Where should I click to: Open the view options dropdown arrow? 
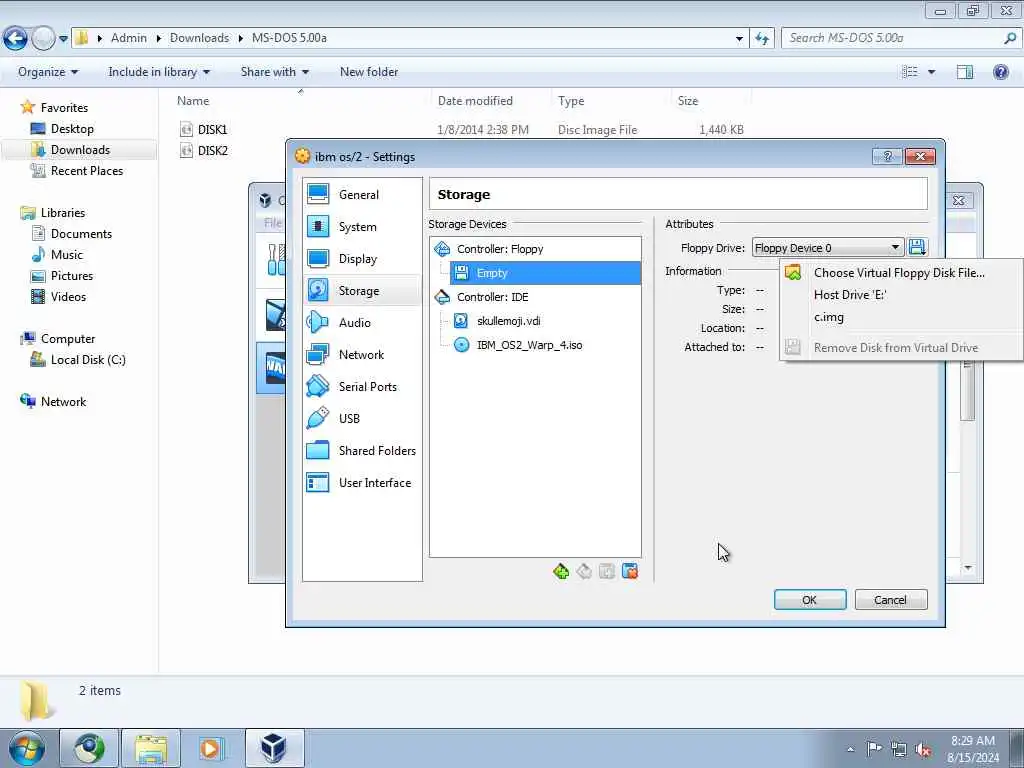(x=932, y=72)
